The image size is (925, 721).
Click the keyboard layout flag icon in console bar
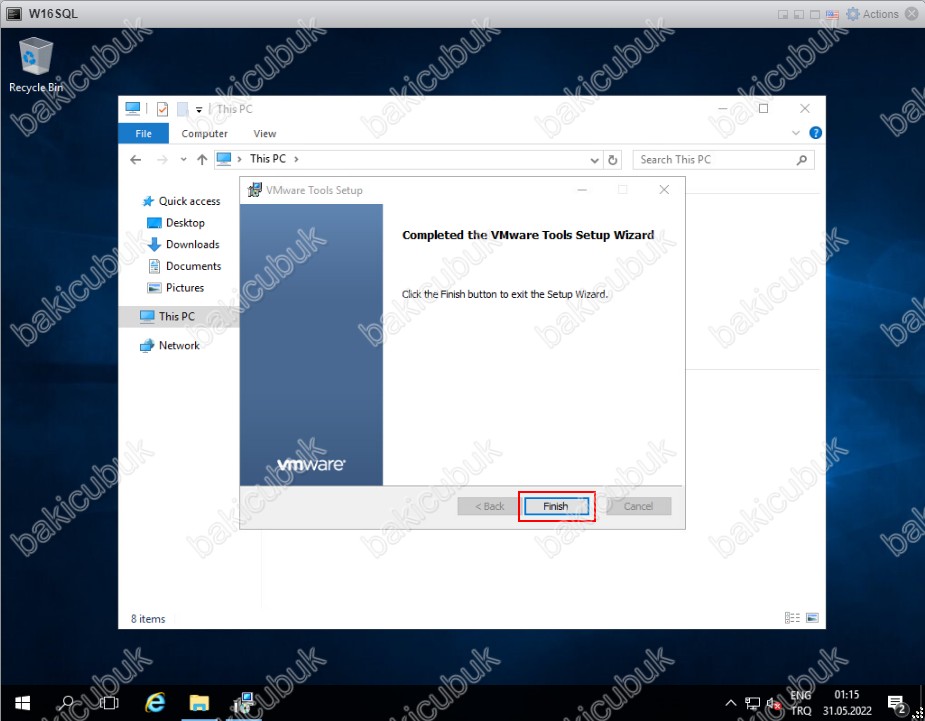[x=832, y=14]
